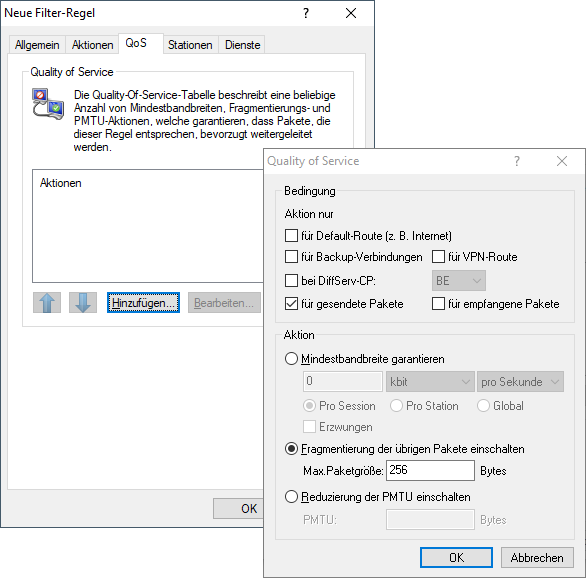
Task: Expand the kbit unit dropdown
Action: (430, 381)
